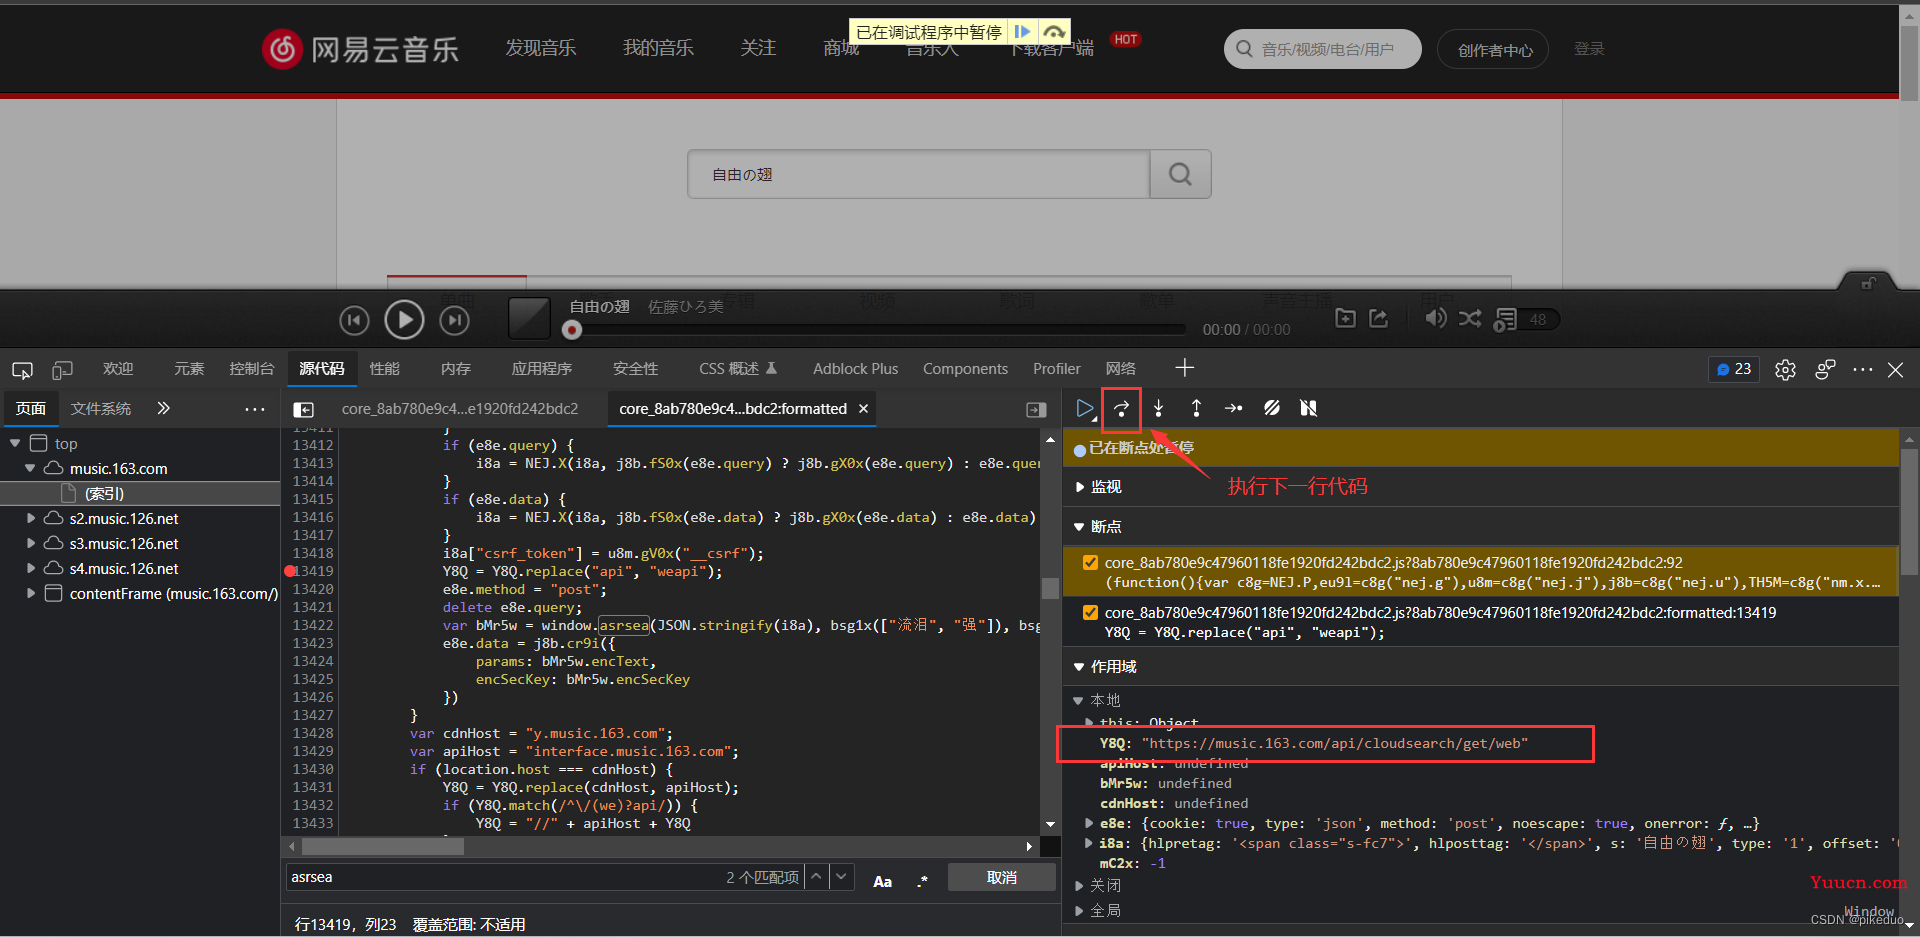Unlock the player bar lock icon

[x=1867, y=284]
